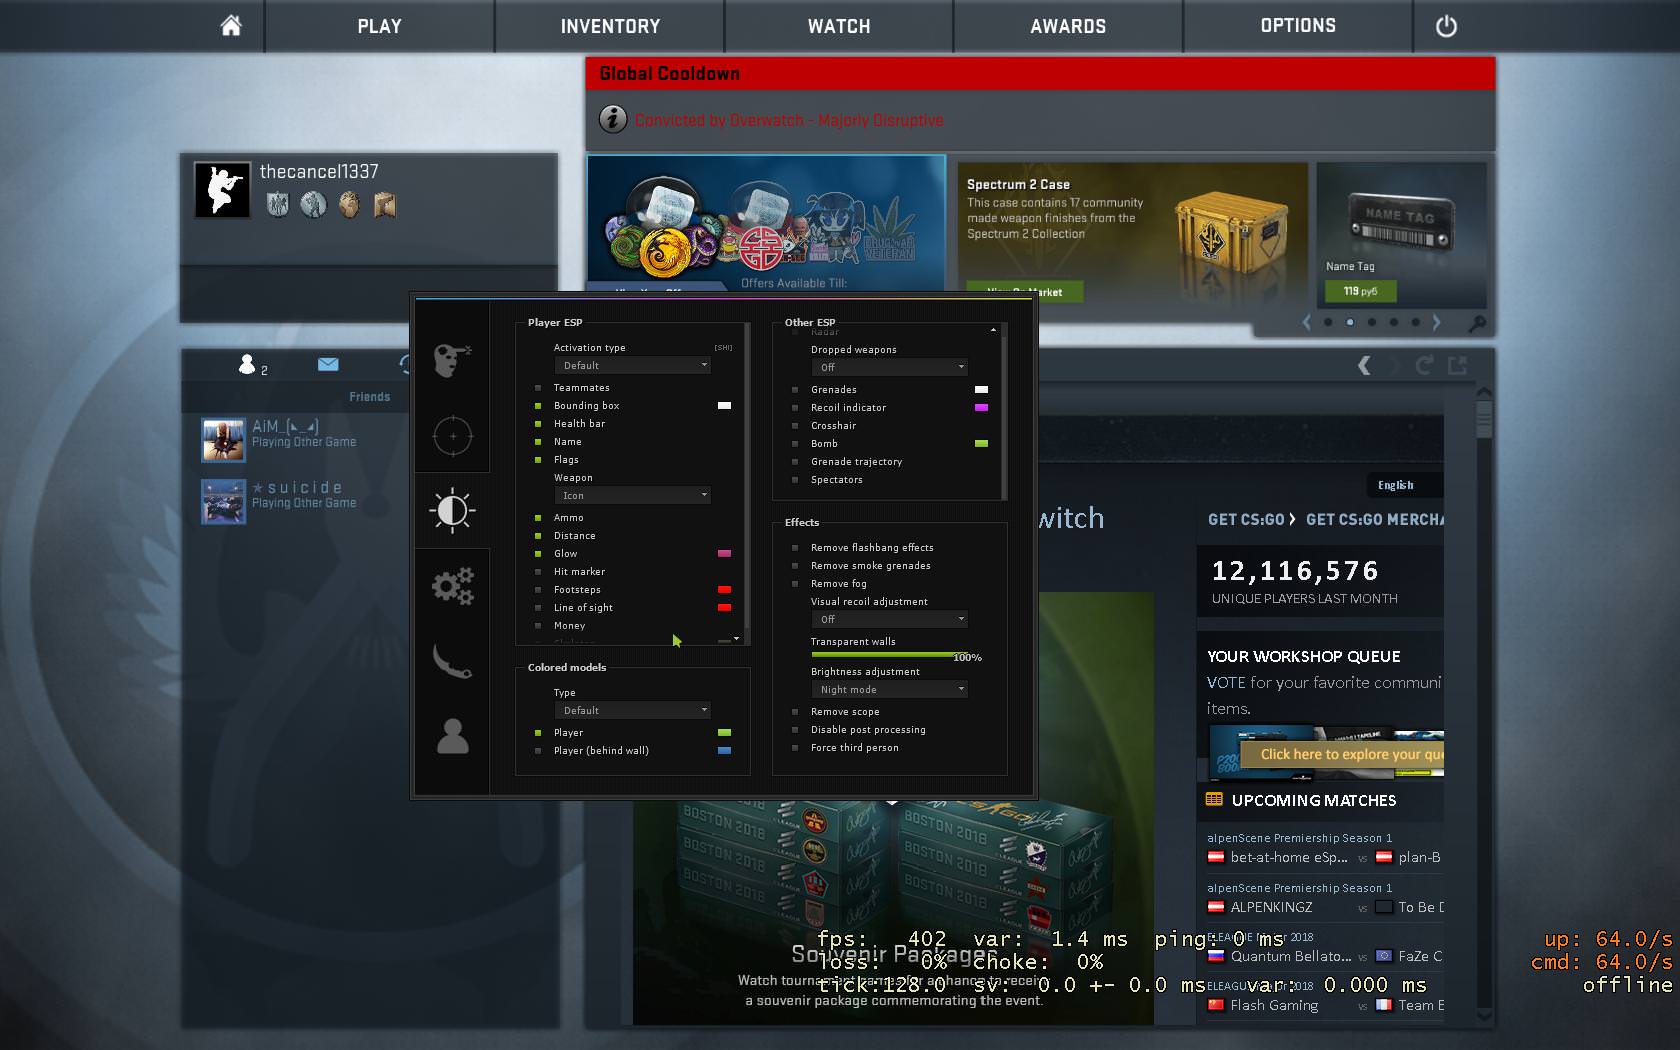Select friend AiM_ in friends list

[280, 440]
